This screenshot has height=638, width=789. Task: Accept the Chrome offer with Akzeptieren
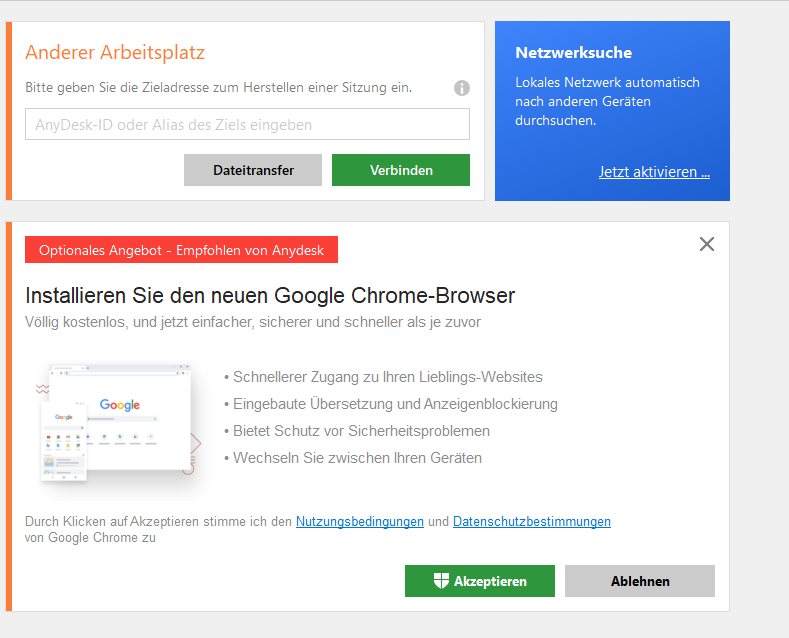pos(480,581)
